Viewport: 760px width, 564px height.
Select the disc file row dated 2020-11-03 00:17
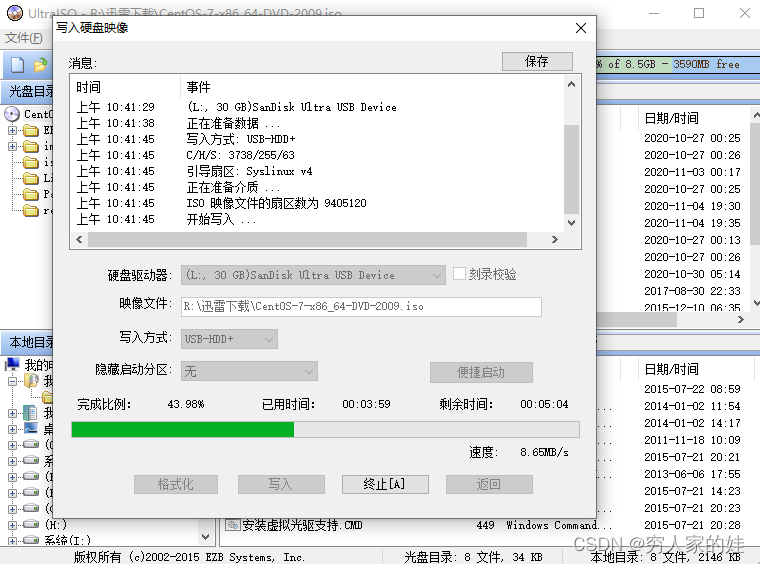coord(692,172)
